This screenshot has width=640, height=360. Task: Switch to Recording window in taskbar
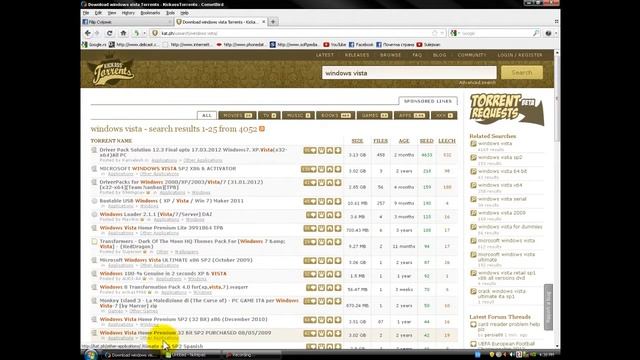tap(251, 355)
